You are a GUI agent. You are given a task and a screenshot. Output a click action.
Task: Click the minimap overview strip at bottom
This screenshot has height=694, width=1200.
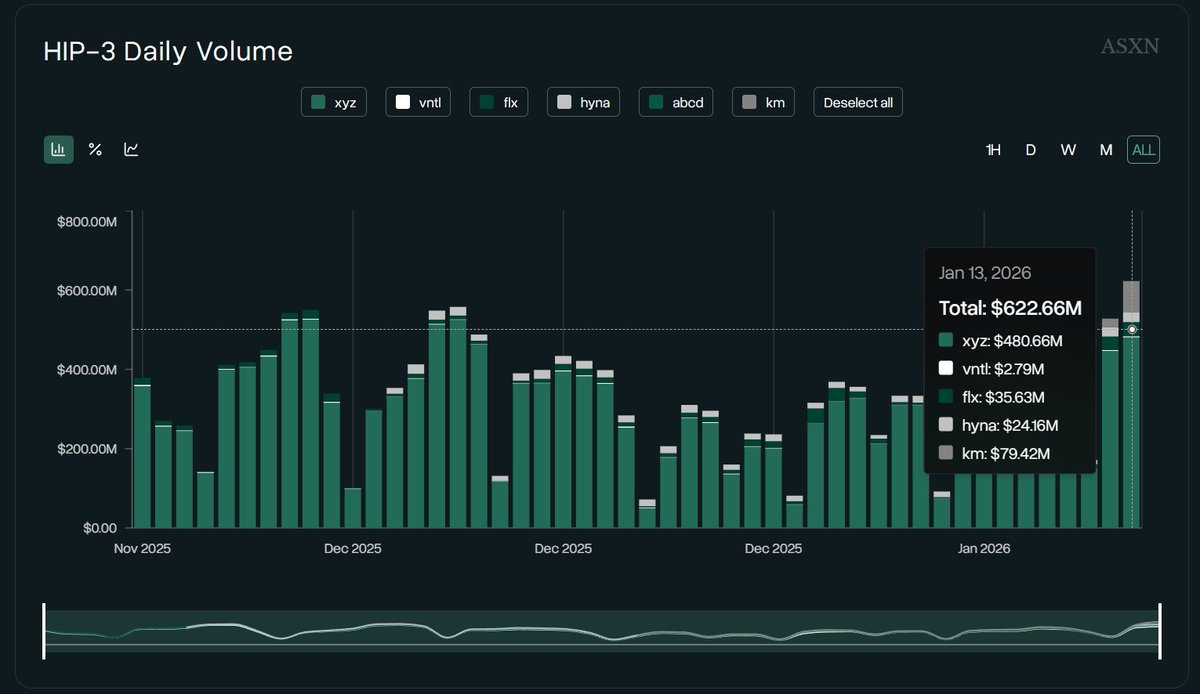point(600,630)
